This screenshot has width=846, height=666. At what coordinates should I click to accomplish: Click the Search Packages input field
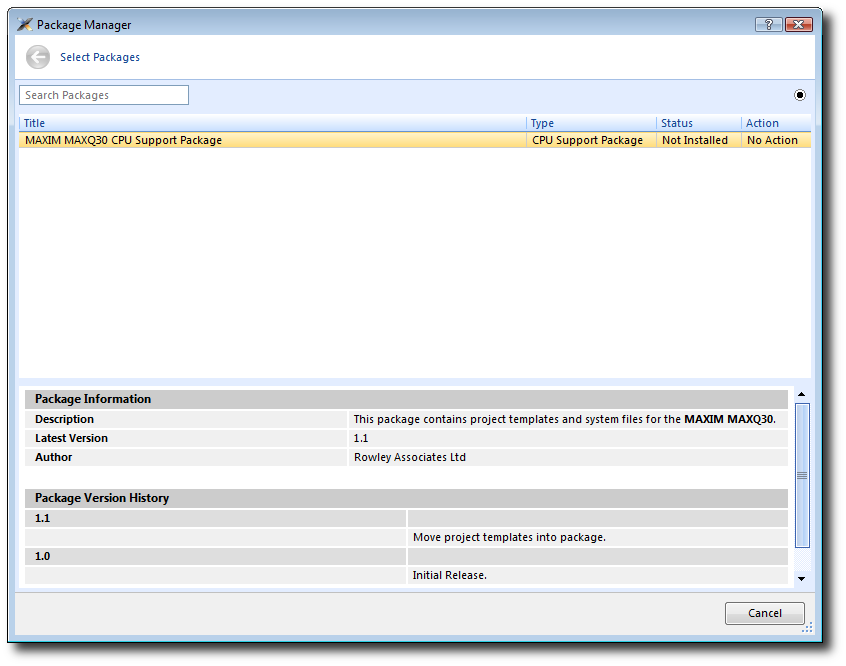(x=104, y=95)
